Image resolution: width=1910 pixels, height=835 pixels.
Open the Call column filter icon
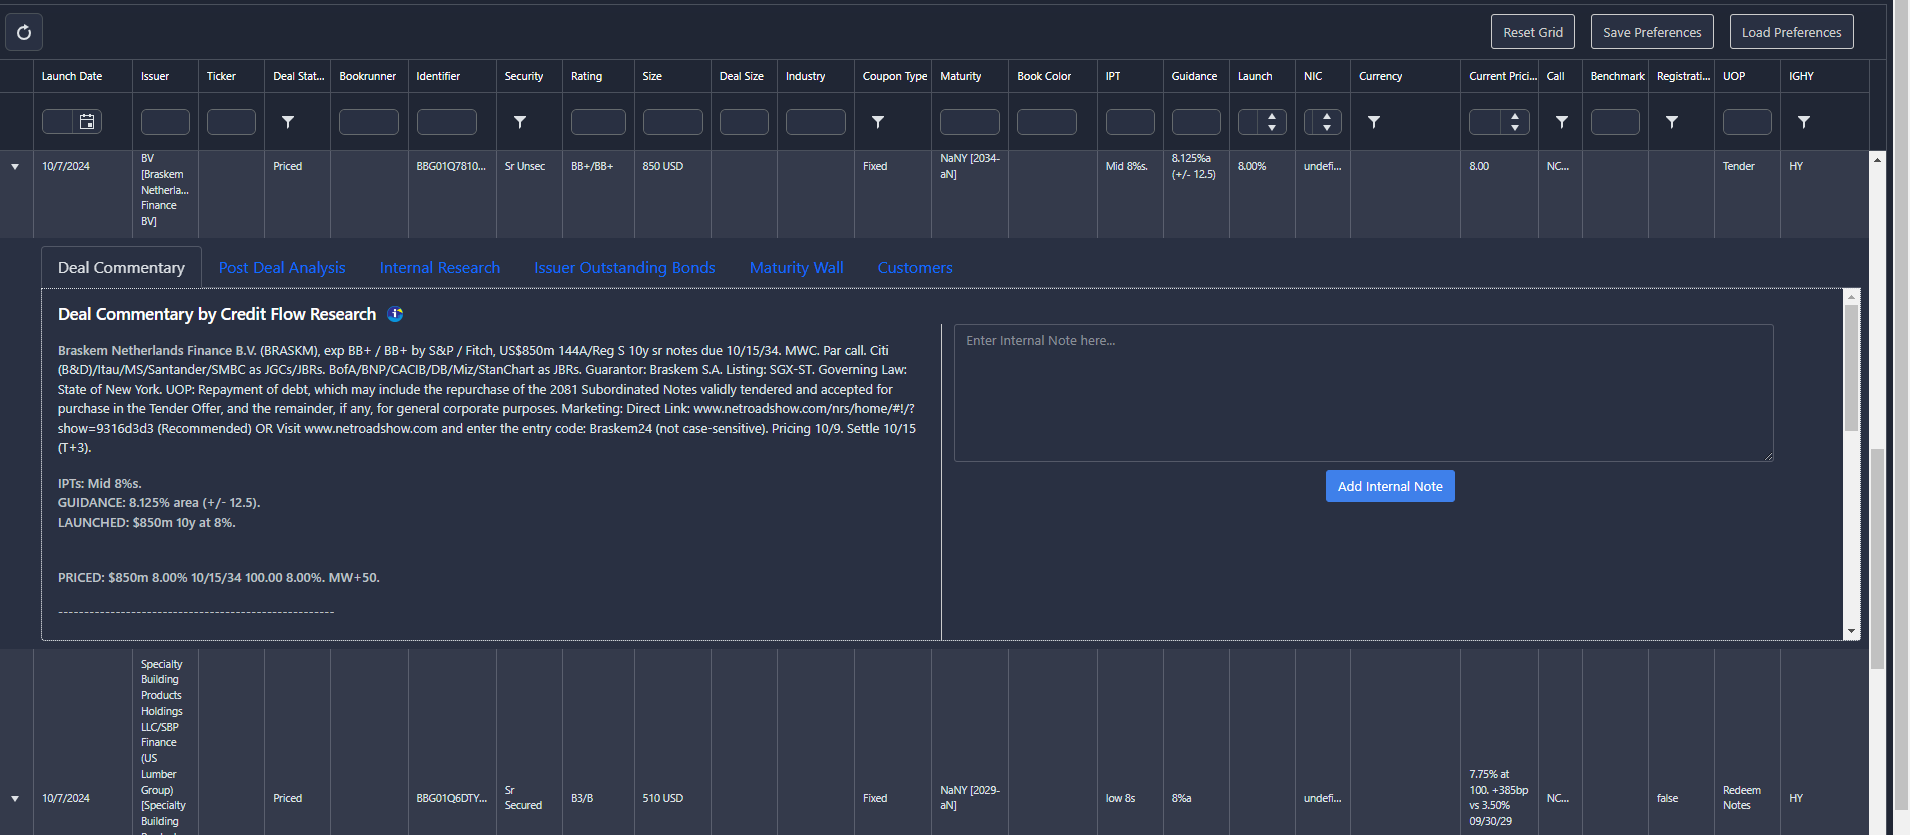(x=1562, y=122)
